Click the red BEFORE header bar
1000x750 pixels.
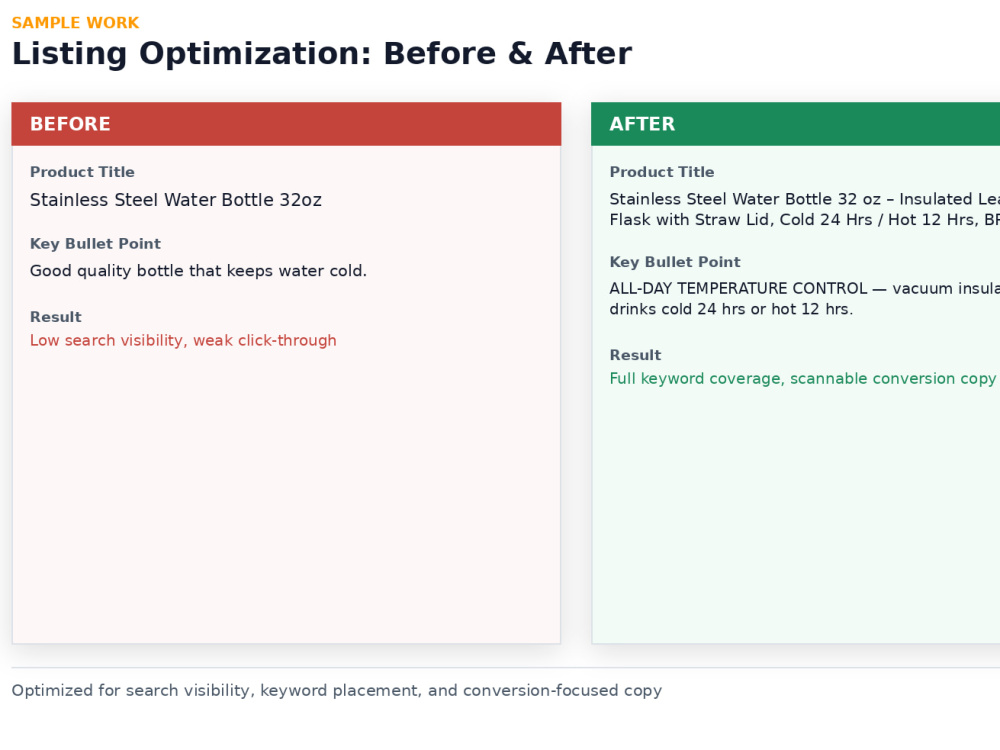click(x=286, y=124)
